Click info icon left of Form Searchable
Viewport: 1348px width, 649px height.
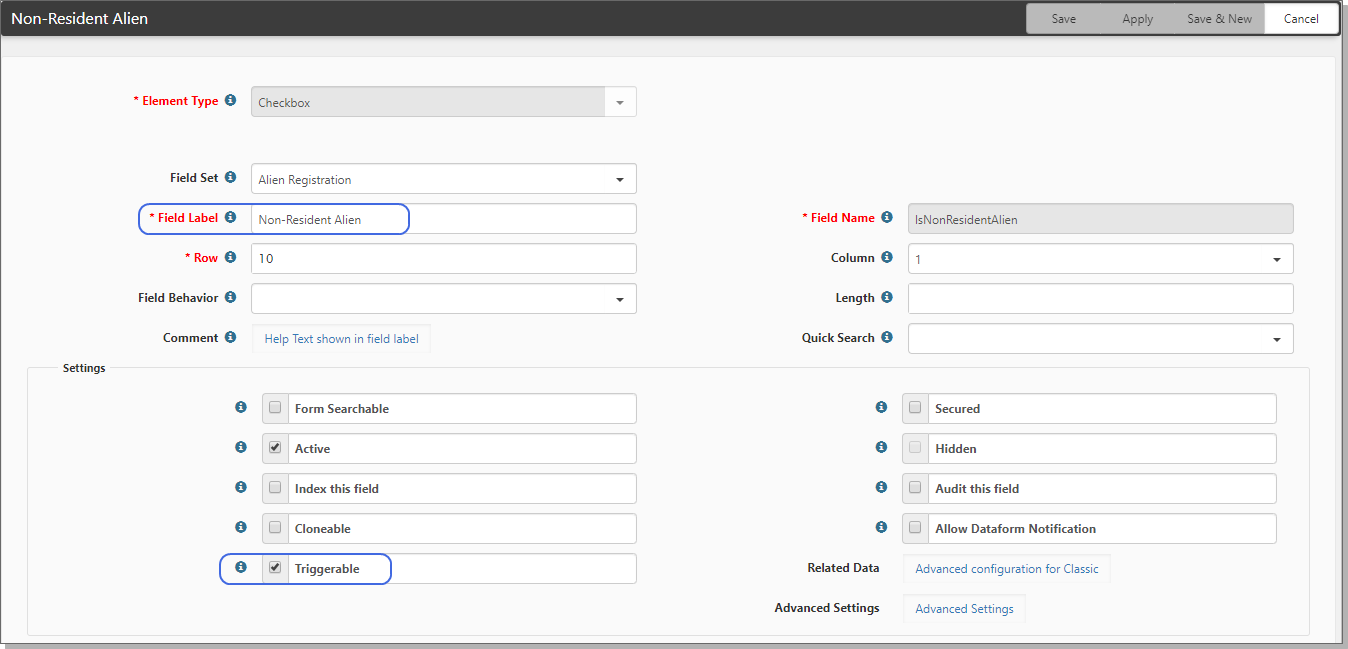click(241, 408)
